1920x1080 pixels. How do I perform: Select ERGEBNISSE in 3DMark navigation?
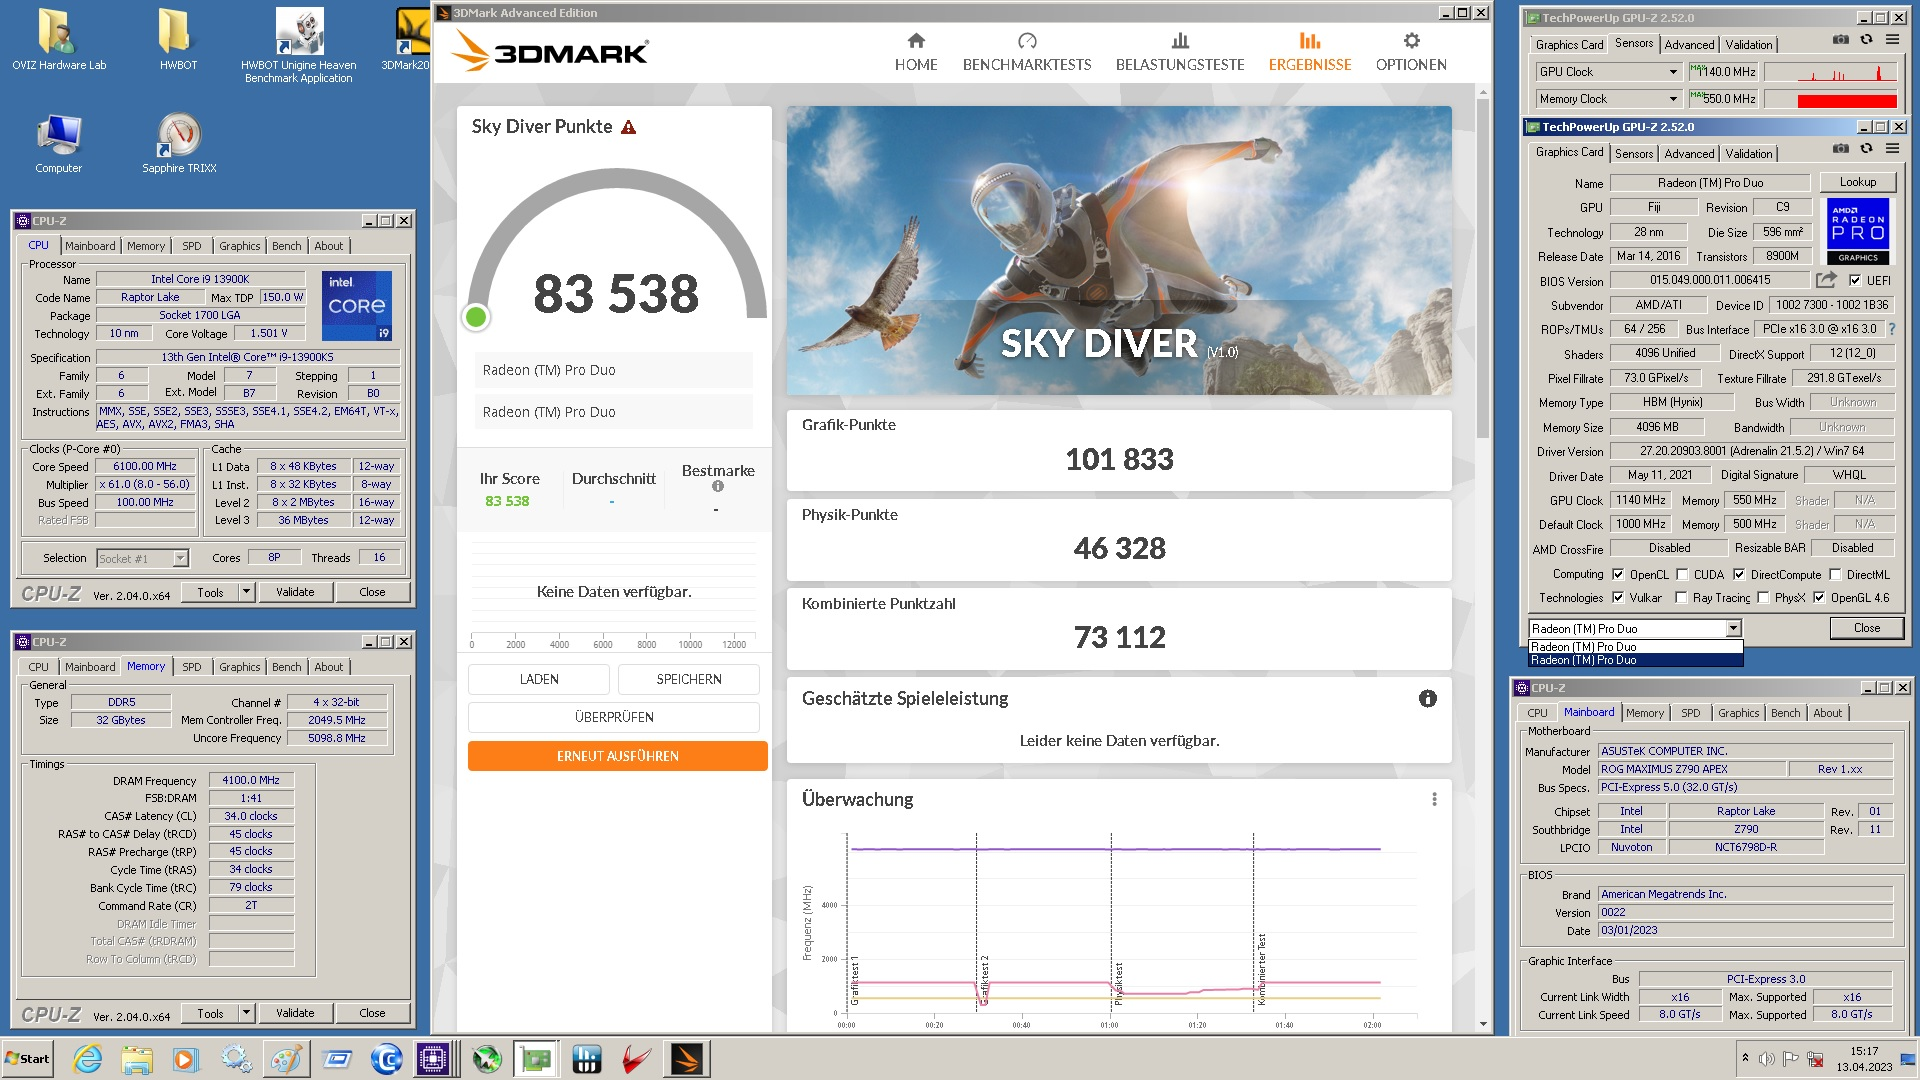click(1310, 52)
